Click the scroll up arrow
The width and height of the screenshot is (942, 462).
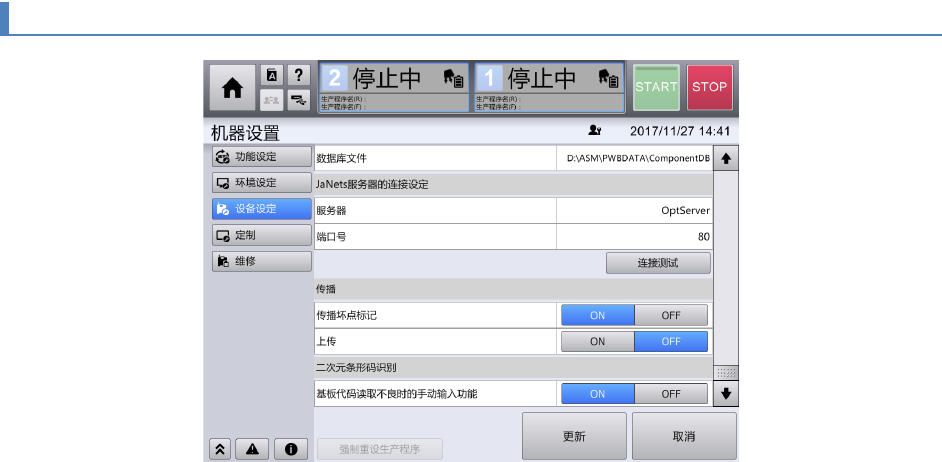tap(726, 159)
